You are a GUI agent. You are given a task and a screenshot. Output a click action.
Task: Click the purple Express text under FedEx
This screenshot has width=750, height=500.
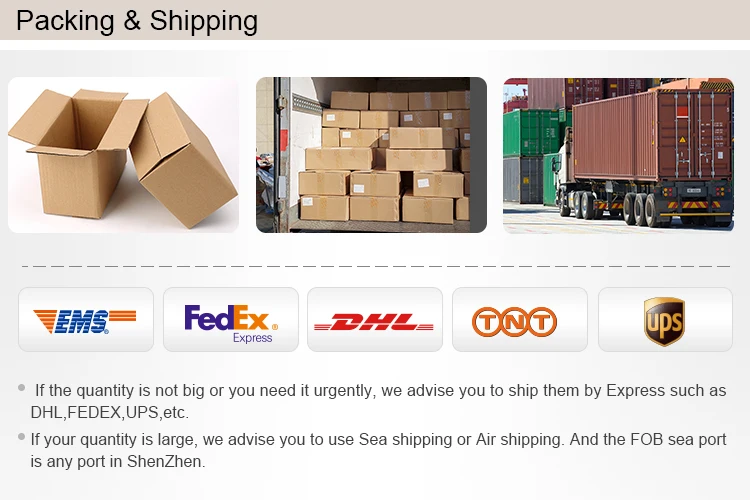(253, 338)
